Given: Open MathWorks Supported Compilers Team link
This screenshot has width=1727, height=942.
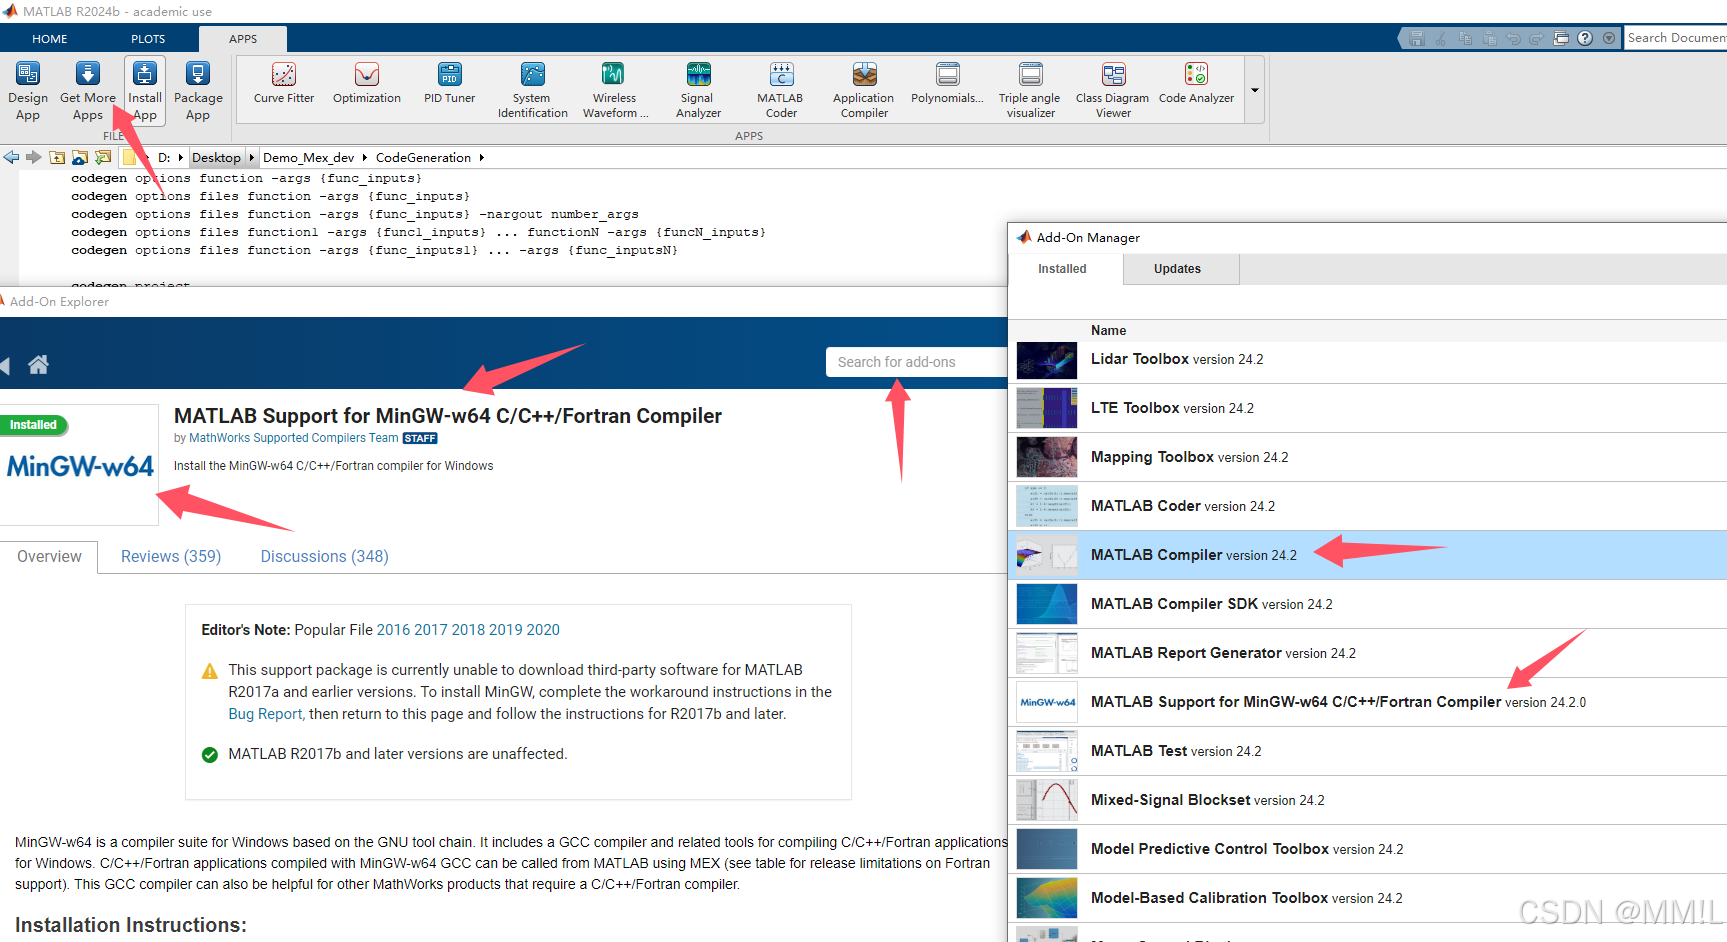Looking at the screenshot, I should point(294,438).
